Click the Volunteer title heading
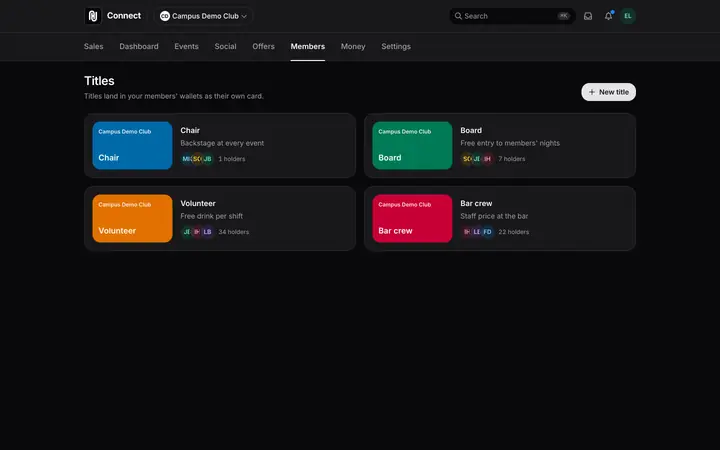This screenshot has width=720, height=450. [x=198, y=203]
